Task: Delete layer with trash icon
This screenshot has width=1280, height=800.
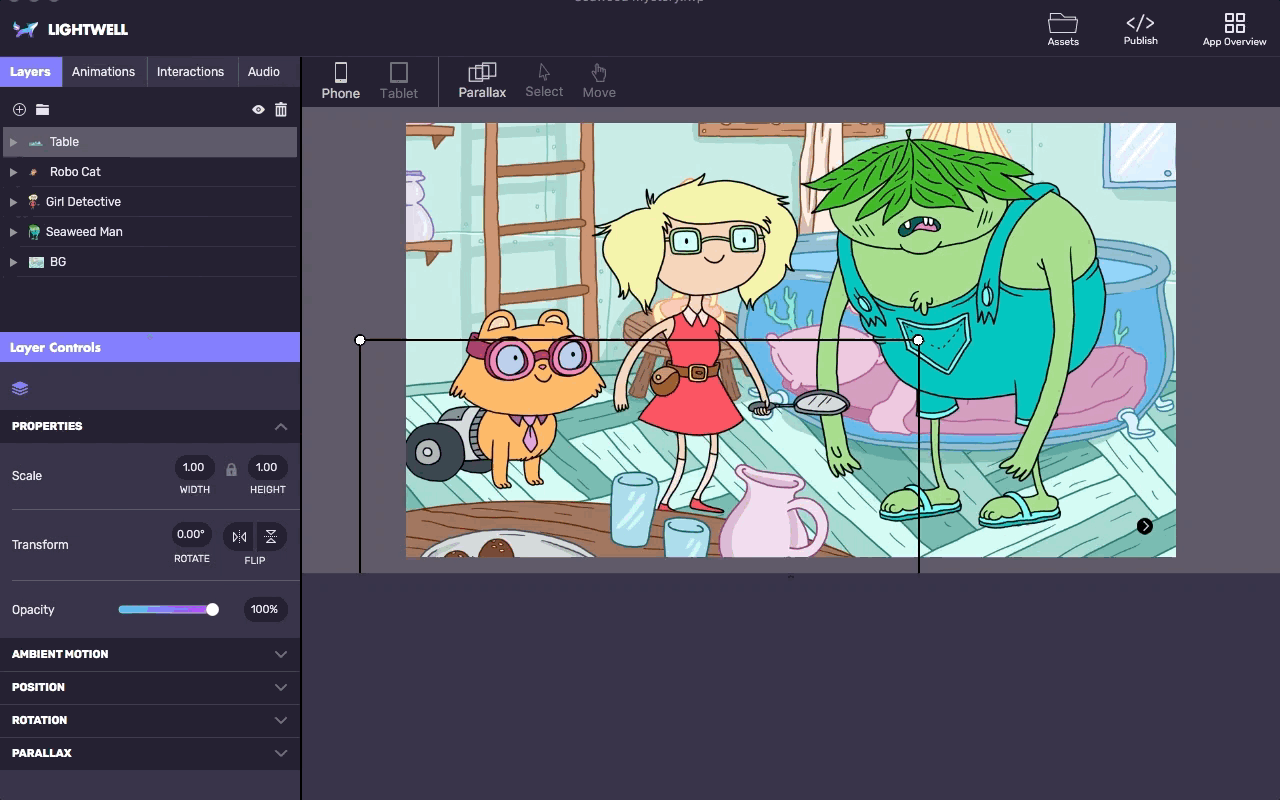Action: [x=281, y=110]
